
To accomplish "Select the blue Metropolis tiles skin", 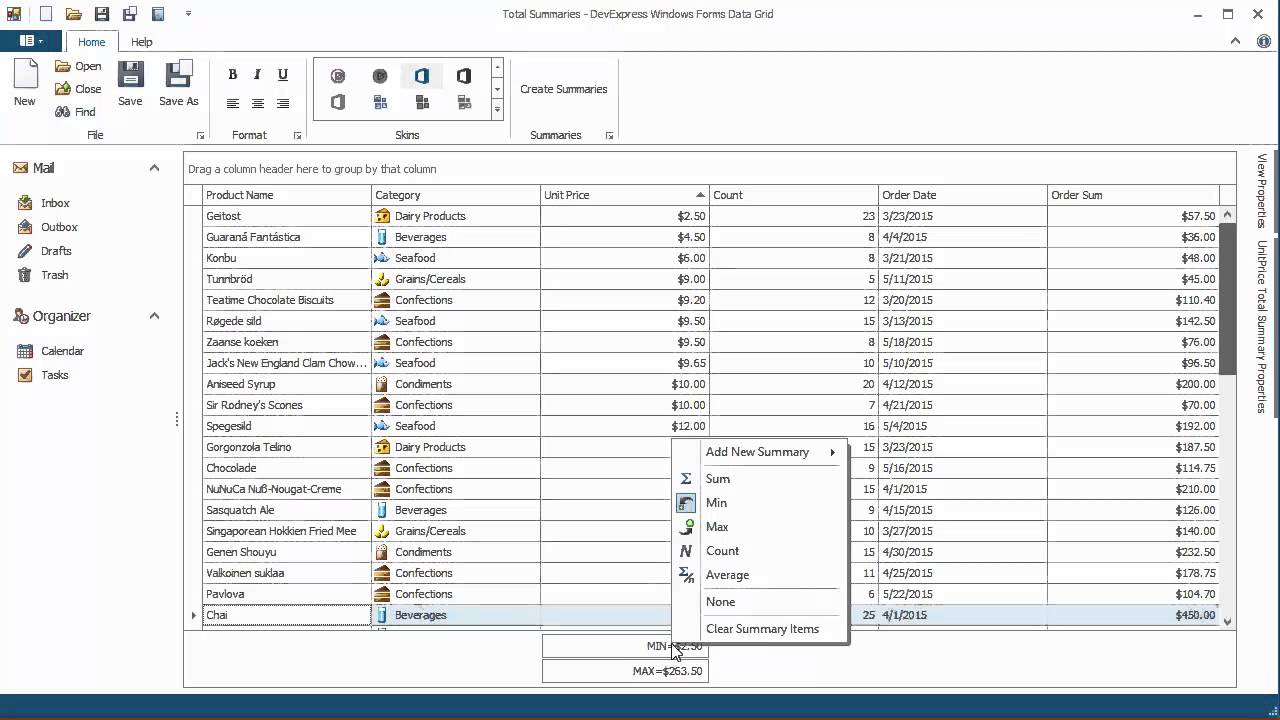I will (x=380, y=102).
